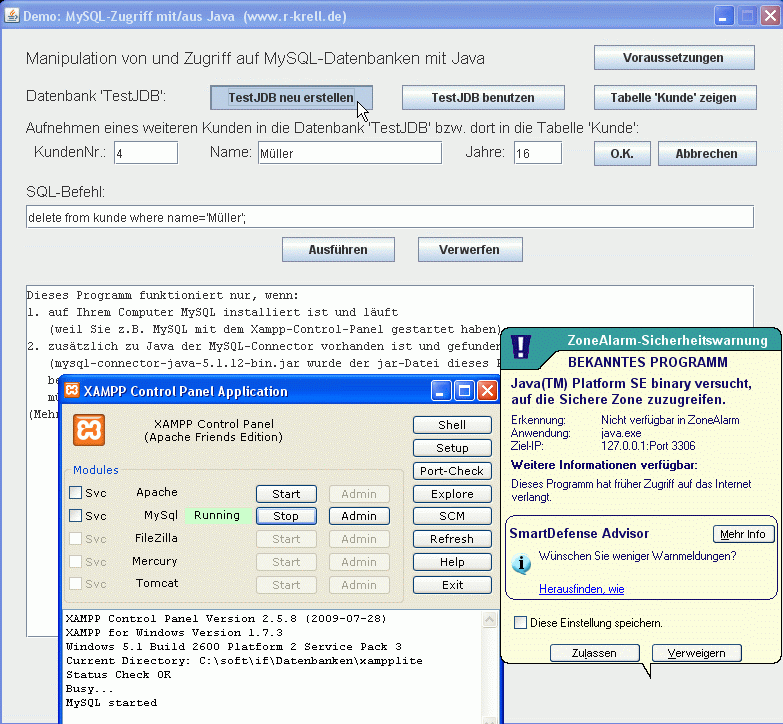
Task: Click 'Status Check OK' log line
Action: (118, 675)
